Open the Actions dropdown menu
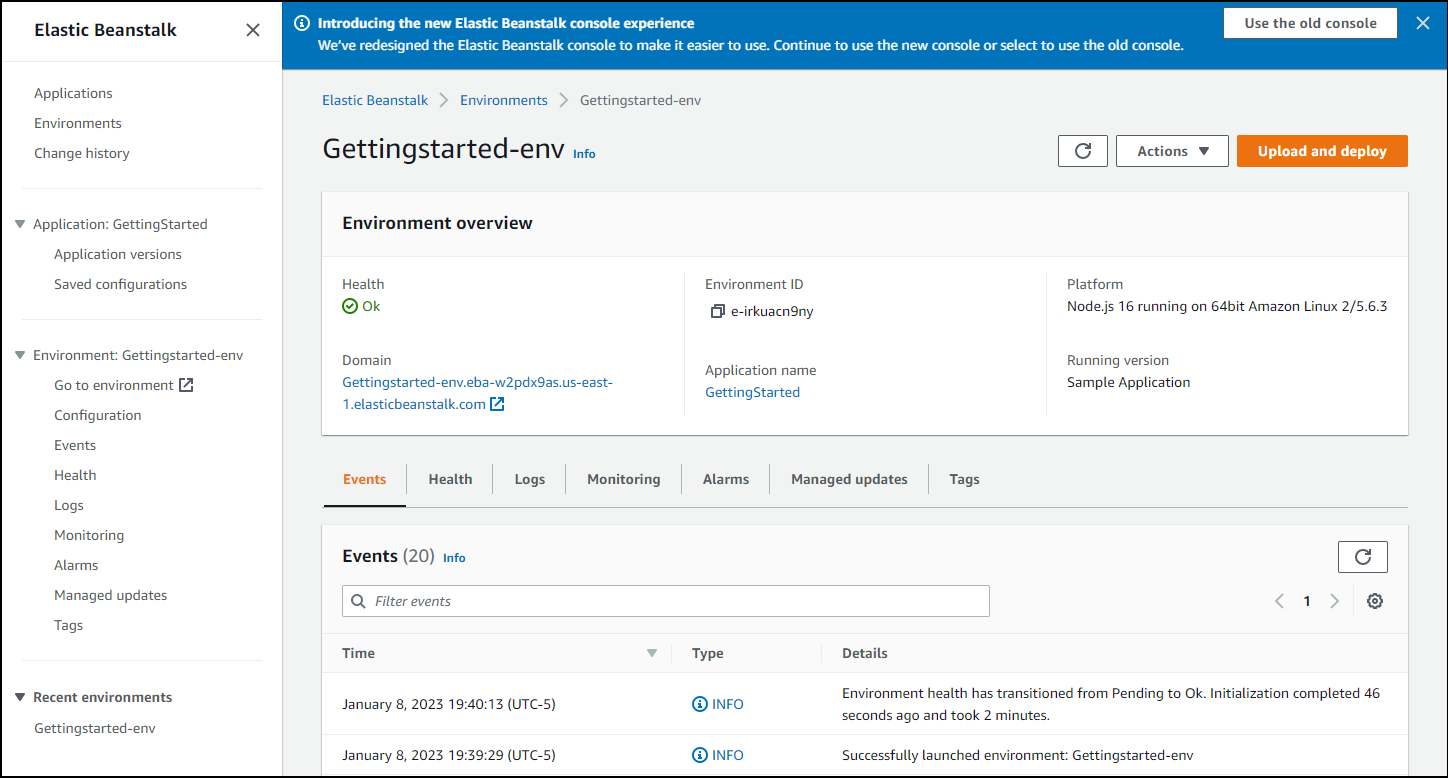 coord(1172,151)
